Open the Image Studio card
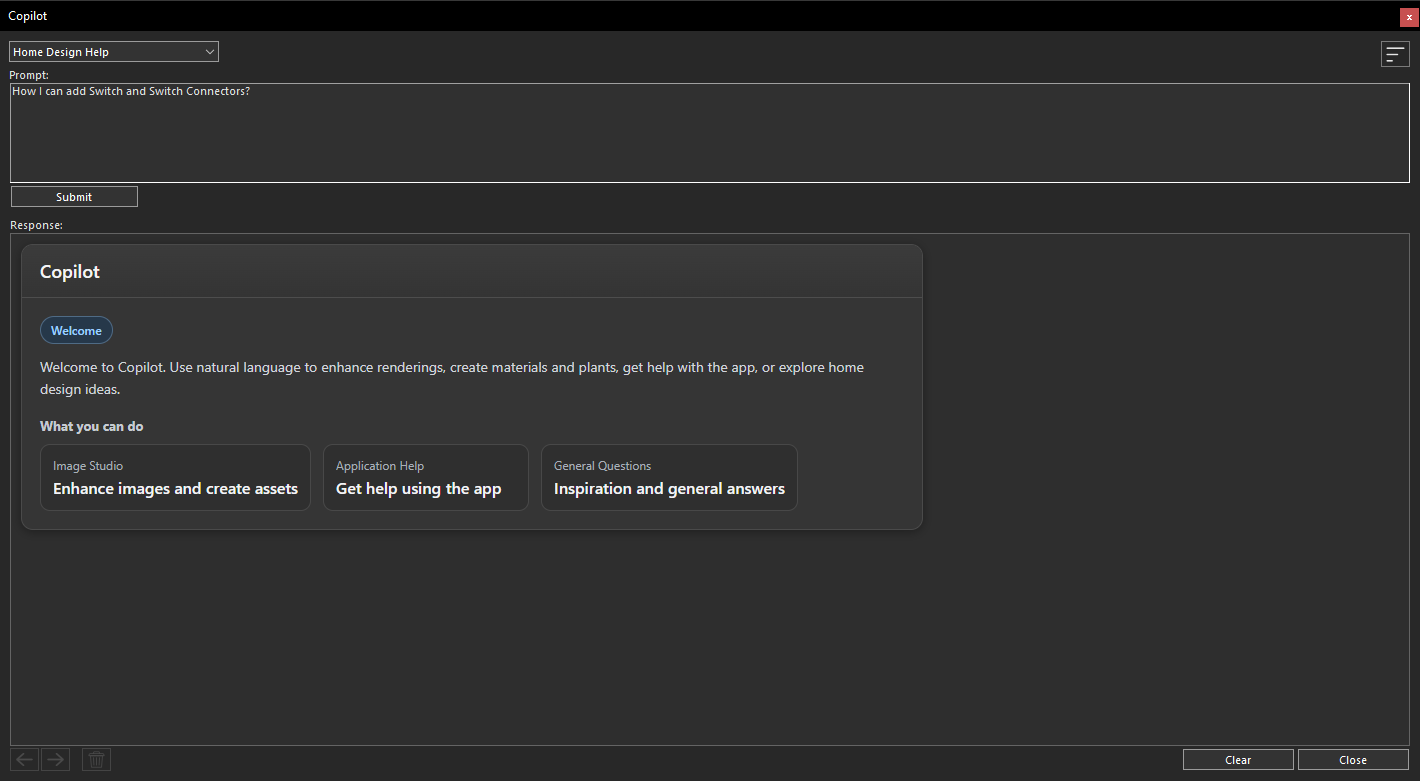The image size is (1420, 781). point(175,478)
